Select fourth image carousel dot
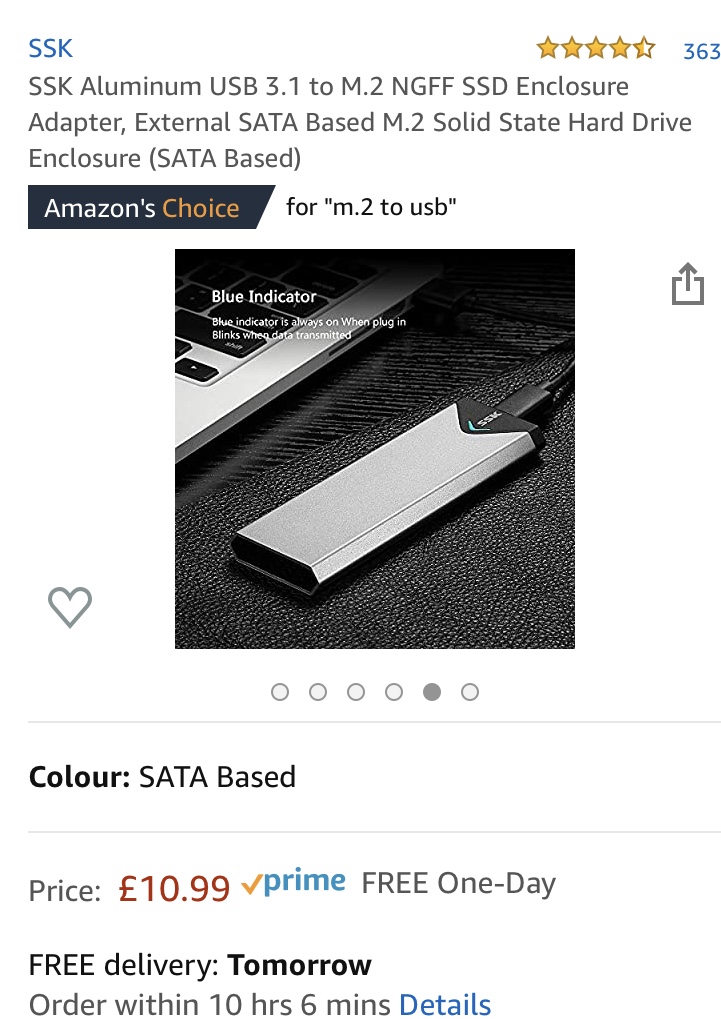The height and width of the screenshot is (1019, 721). tap(394, 692)
